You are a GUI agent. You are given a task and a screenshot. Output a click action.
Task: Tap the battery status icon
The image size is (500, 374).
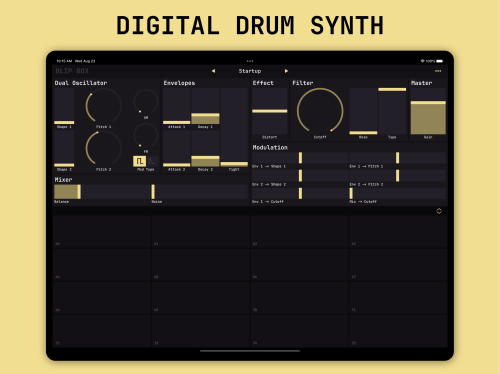439,61
